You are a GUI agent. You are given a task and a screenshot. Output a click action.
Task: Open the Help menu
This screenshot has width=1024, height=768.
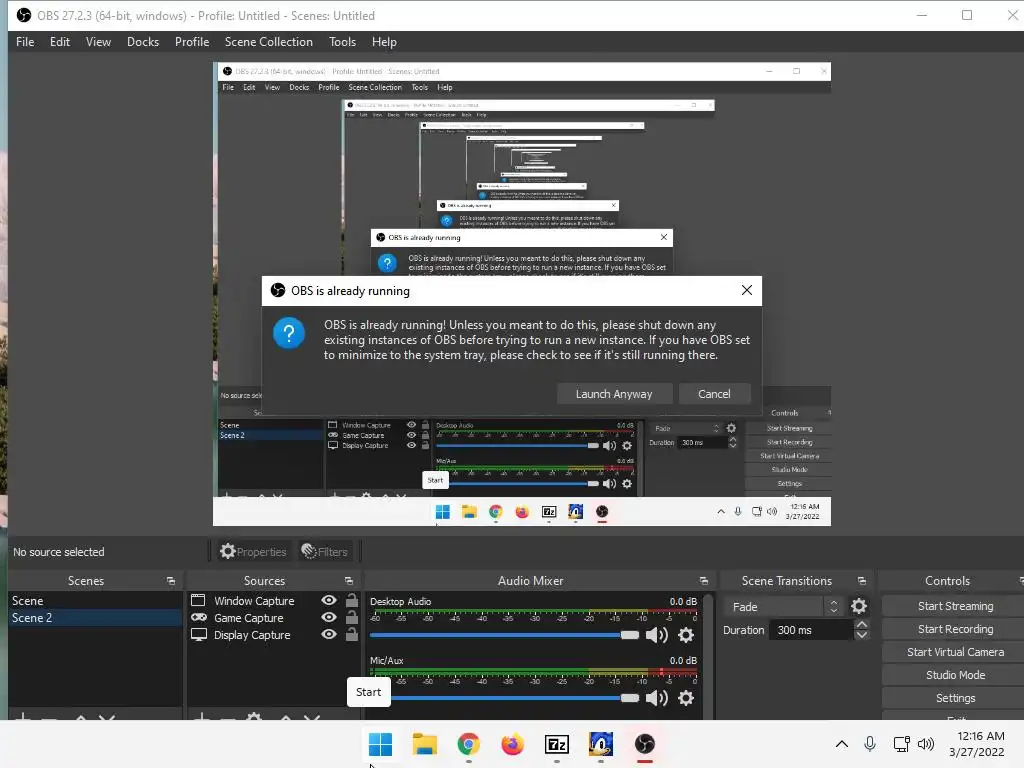pyautogui.click(x=384, y=42)
